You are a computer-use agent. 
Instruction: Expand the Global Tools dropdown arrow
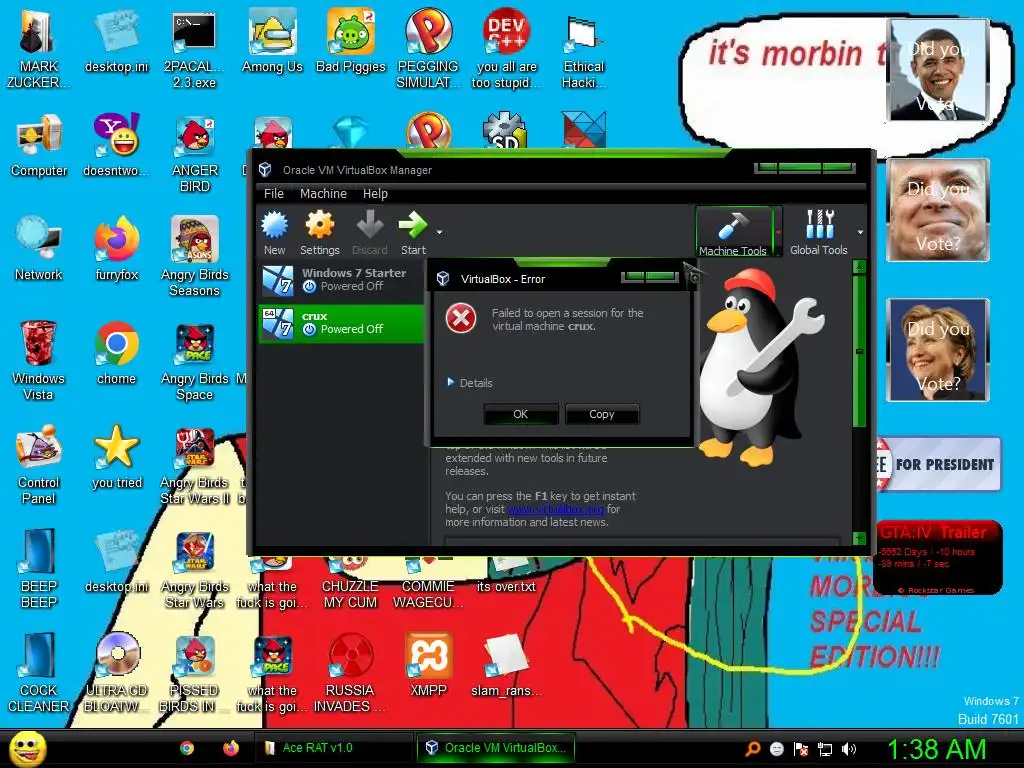coord(860,232)
